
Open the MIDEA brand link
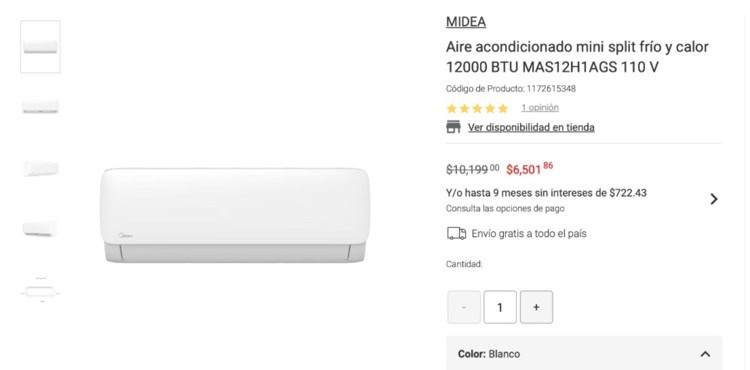coord(466,22)
